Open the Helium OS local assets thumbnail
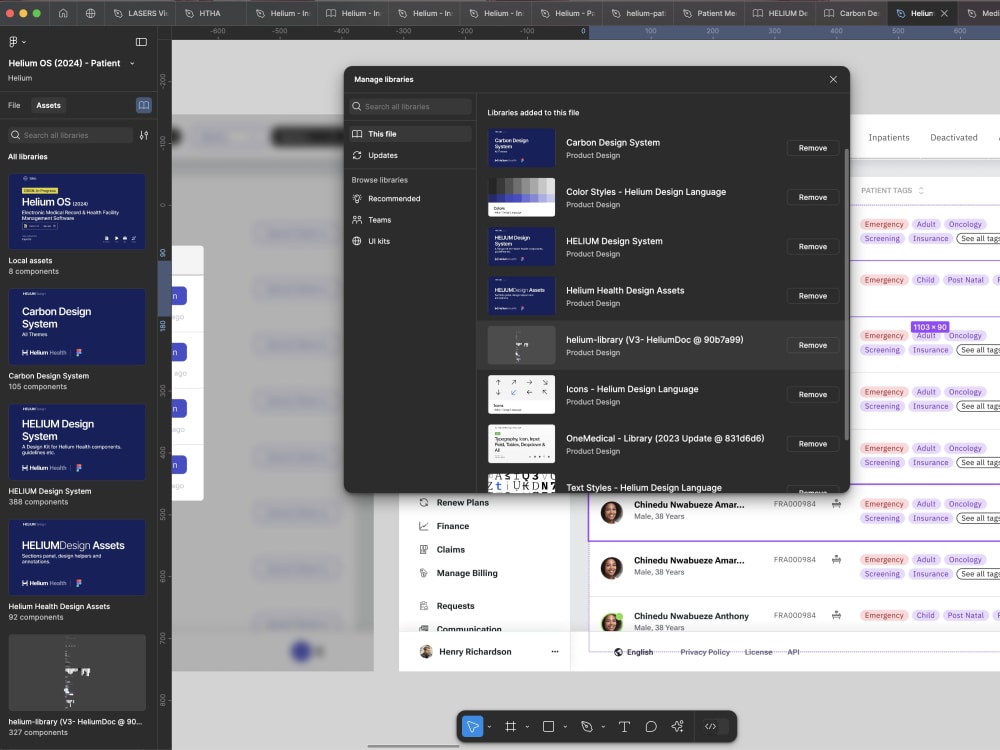 pos(77,211)
